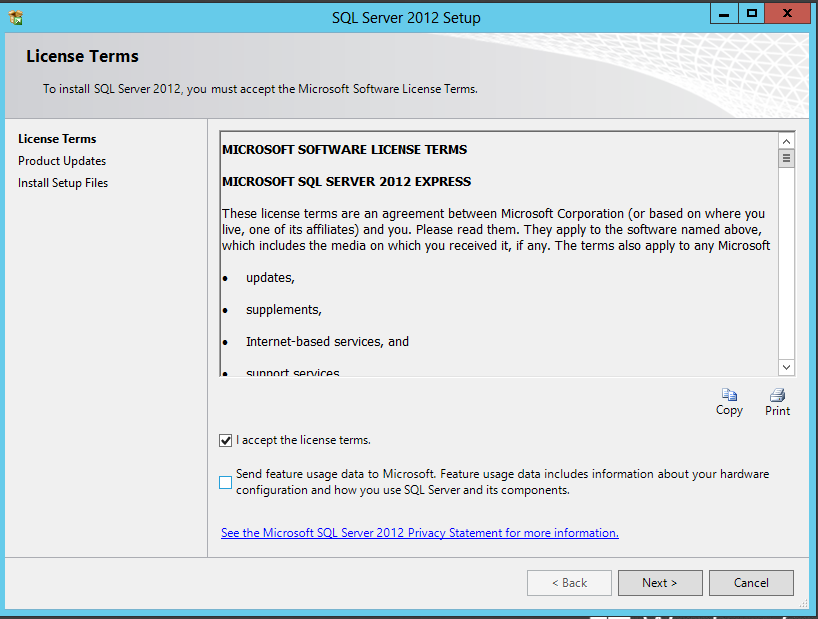Uncheck the I accept the license terms checkbox

pos(225,441)
